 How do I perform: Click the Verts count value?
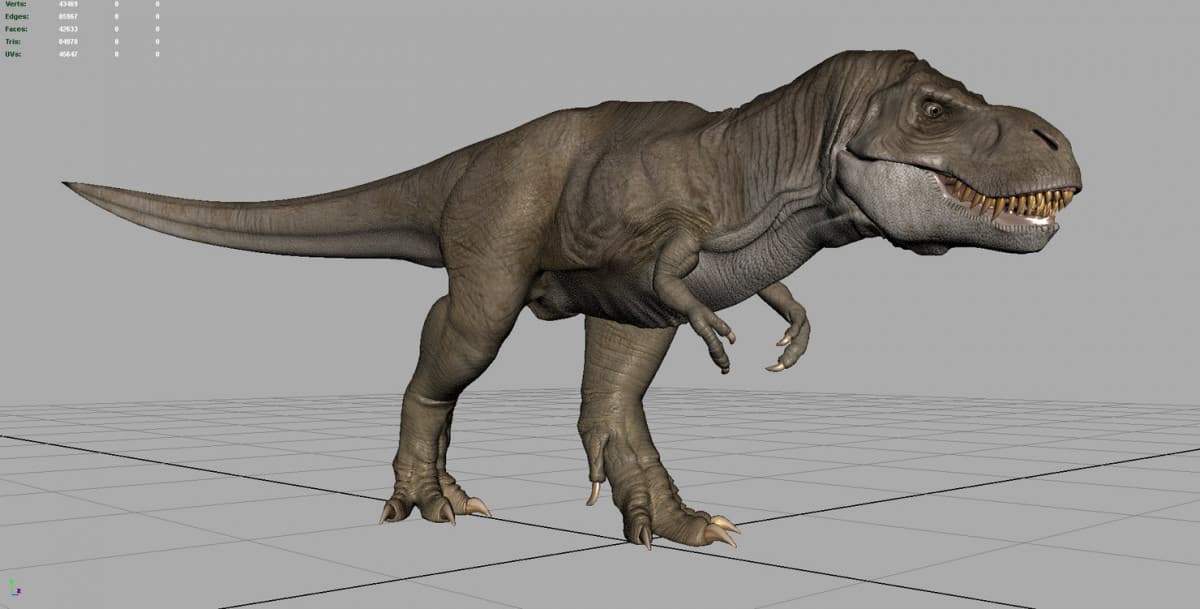click(69, 6)
